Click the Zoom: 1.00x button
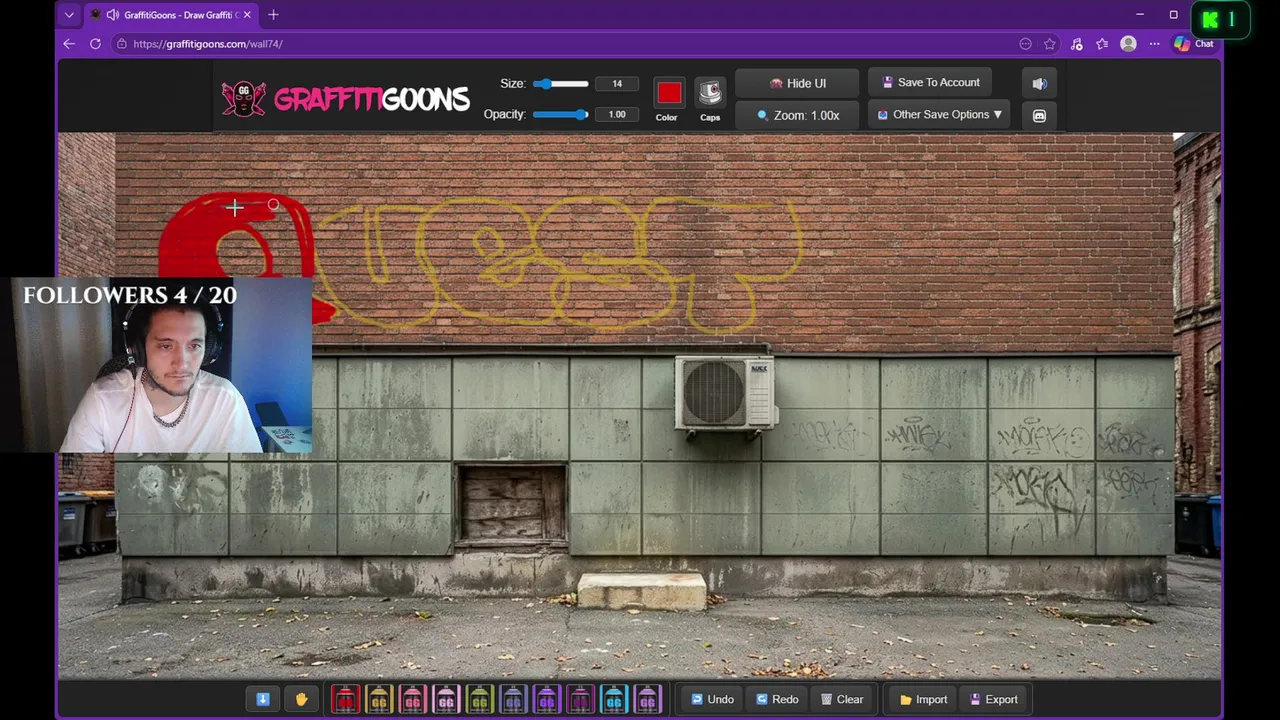 (x=797, y=115)
